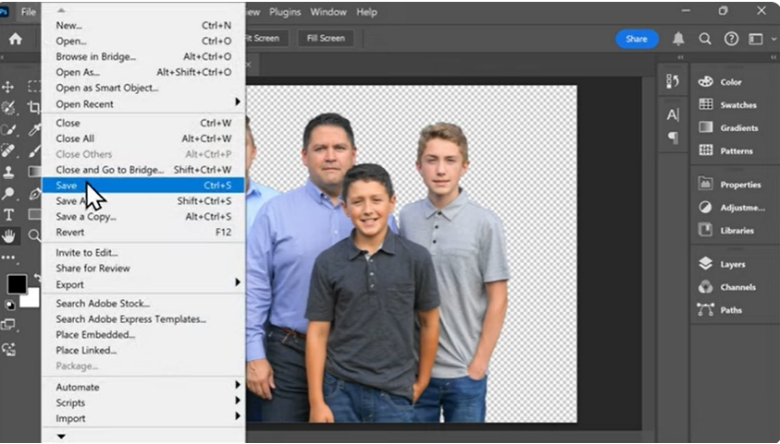Click the Home icon in the options bar
This screenshot has height=444, width=780.
[15, 39]
